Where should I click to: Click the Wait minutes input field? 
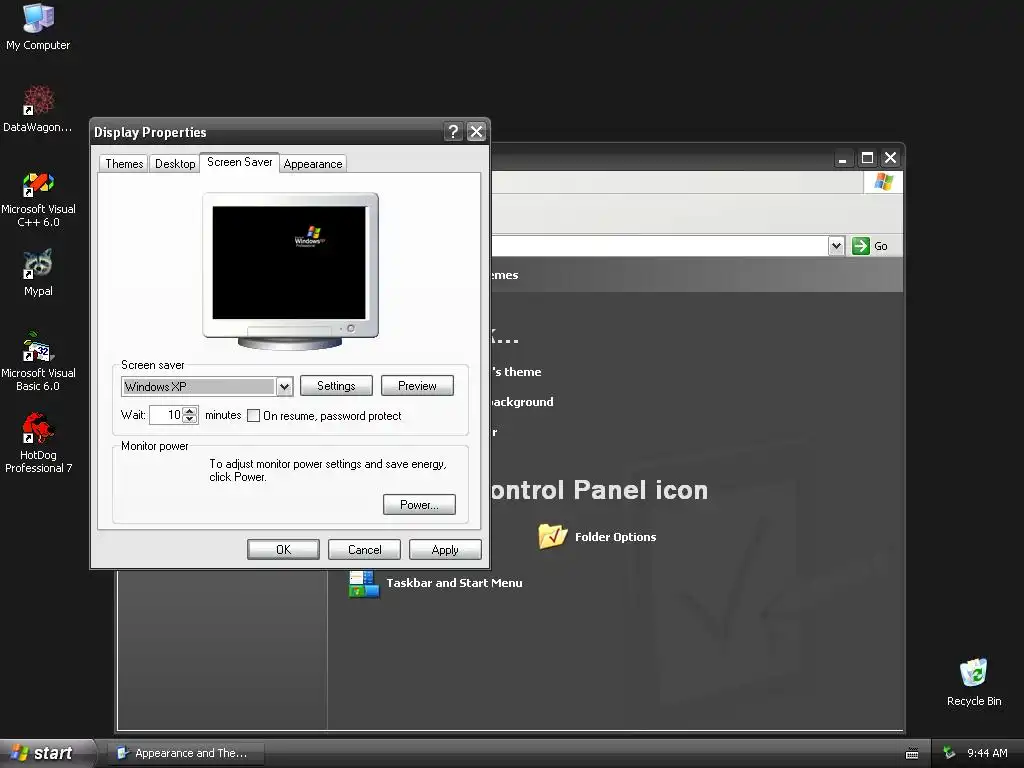[166, 415]
